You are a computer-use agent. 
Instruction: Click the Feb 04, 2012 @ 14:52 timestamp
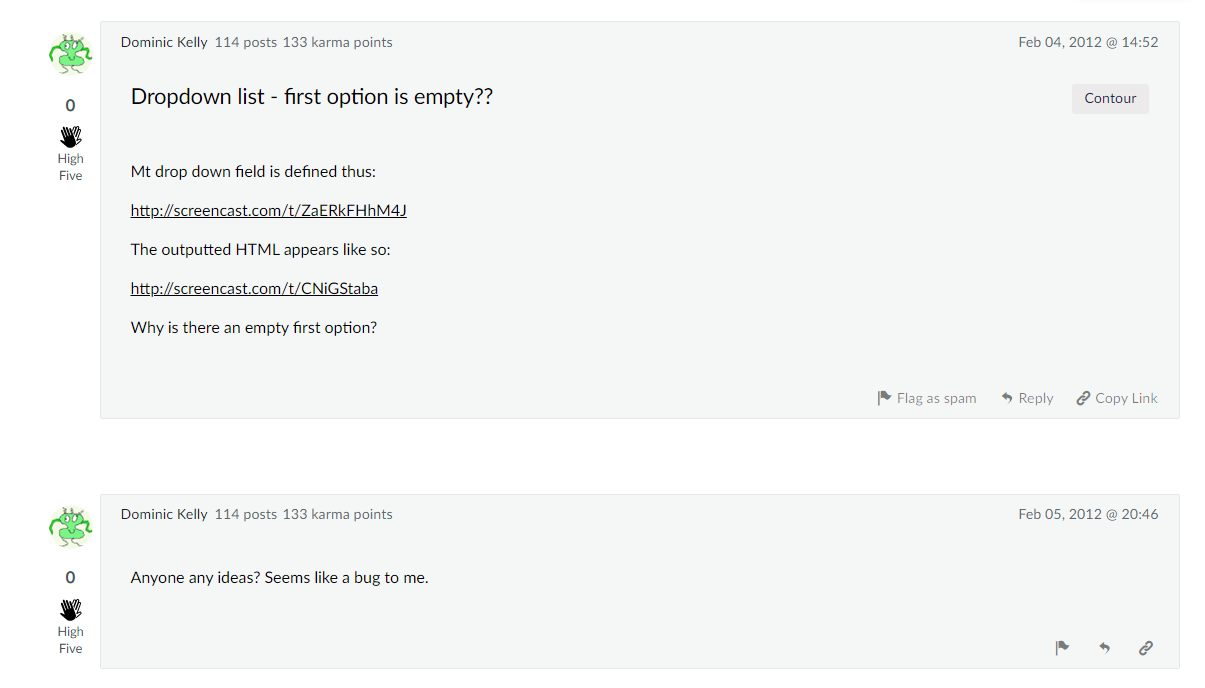tap(1088, 42)
